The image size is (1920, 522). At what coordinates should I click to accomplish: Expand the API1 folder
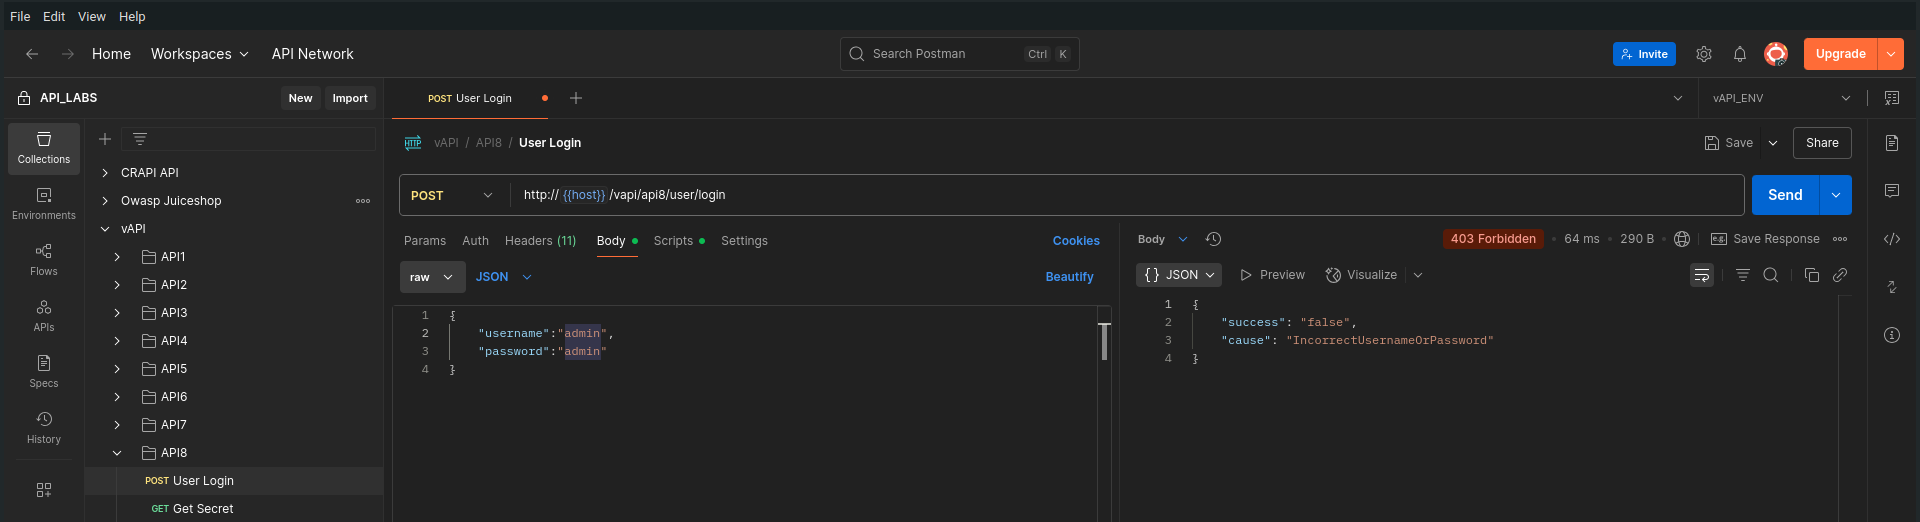point(117,257)
